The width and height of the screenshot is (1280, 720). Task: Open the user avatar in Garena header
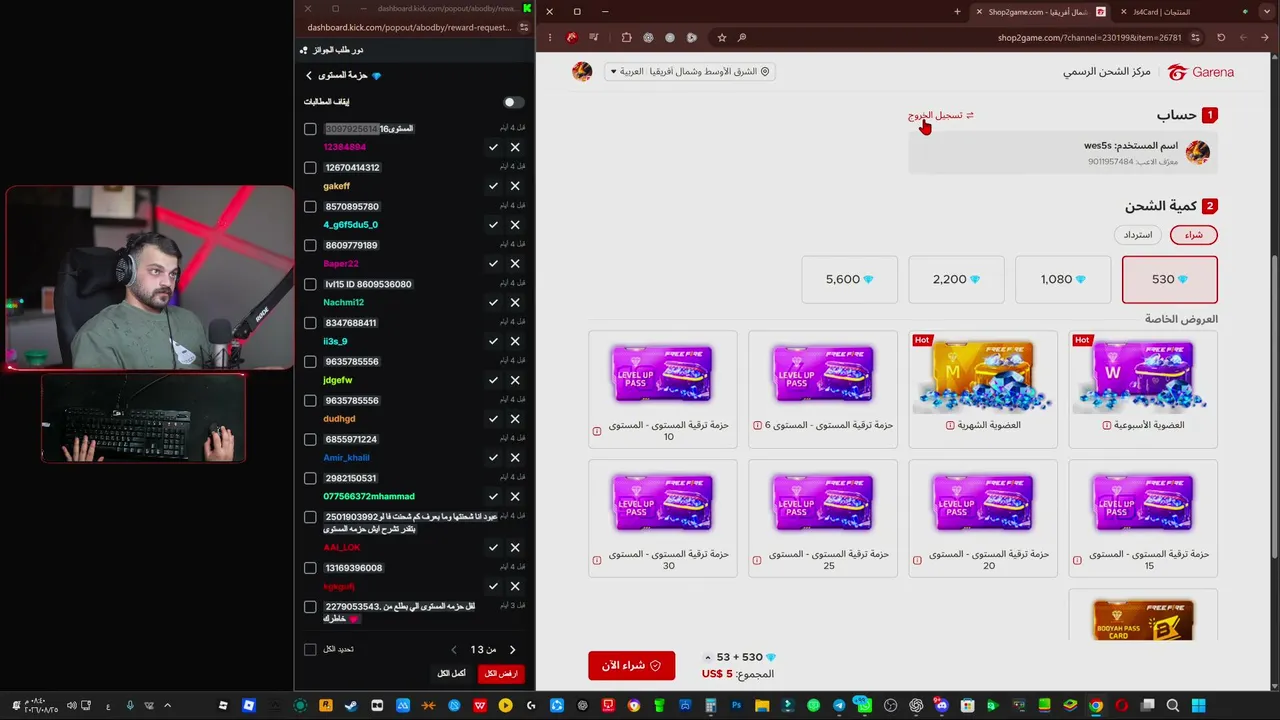point(582,72)
